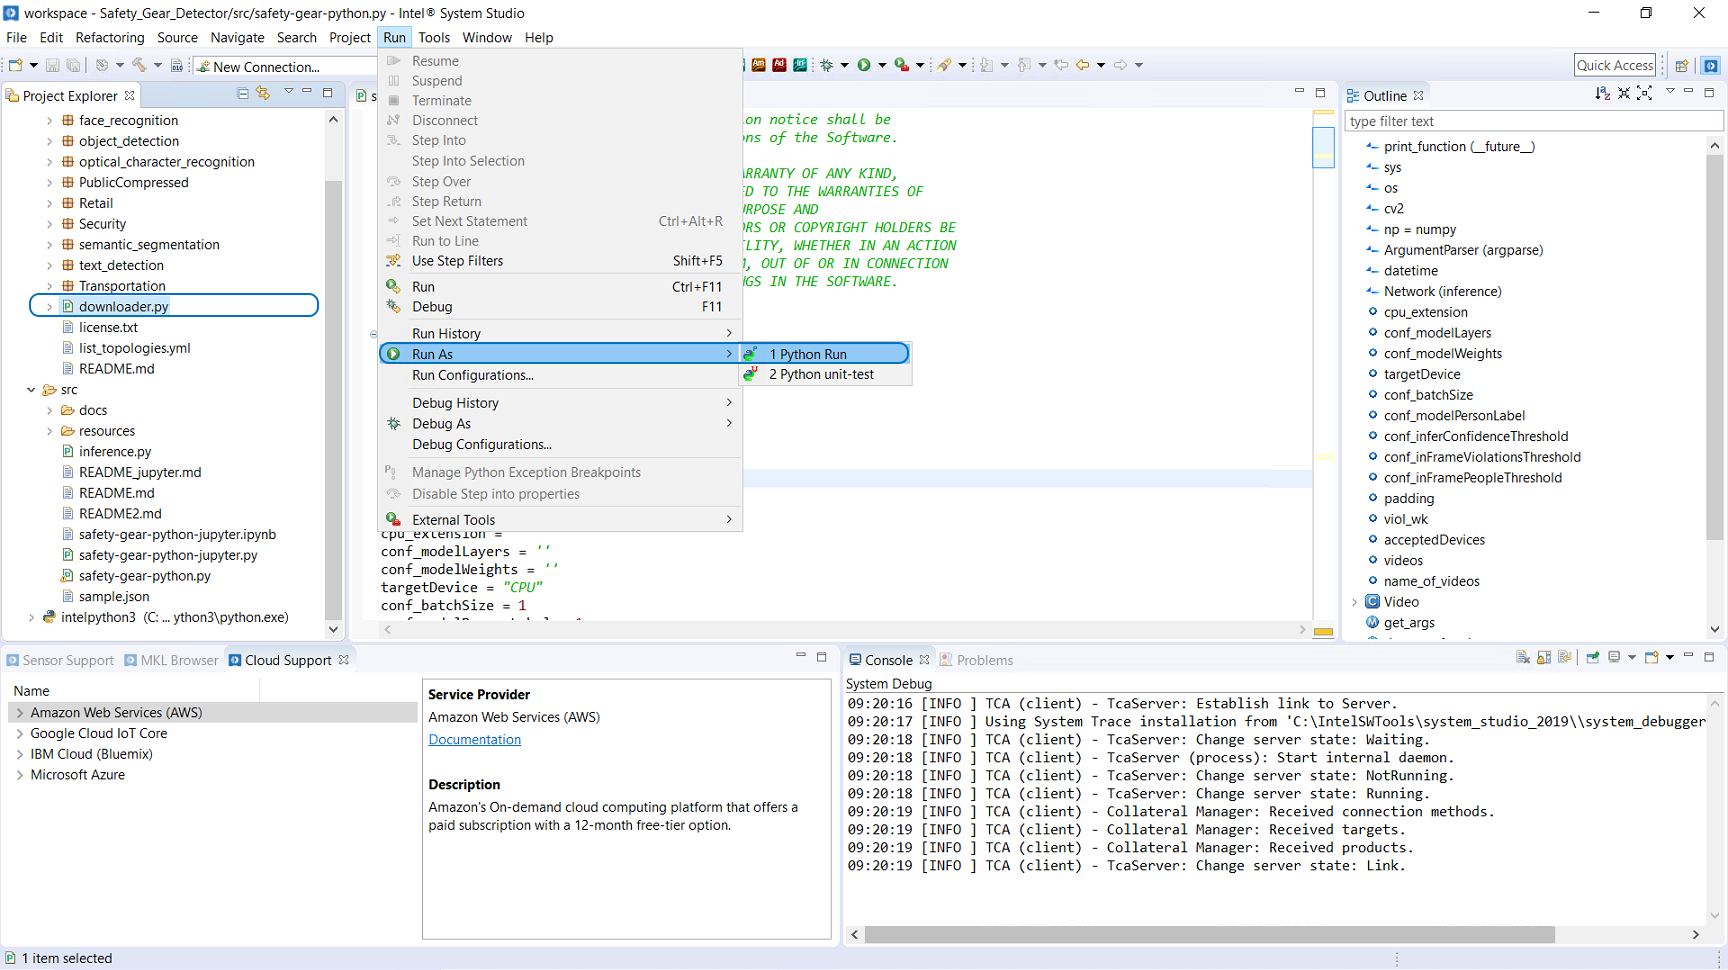Image resolution: width=1728 pixels, height=970 pixels.
Task: Open Project Explorer view menu dropdown
Action: click(288, 92)
